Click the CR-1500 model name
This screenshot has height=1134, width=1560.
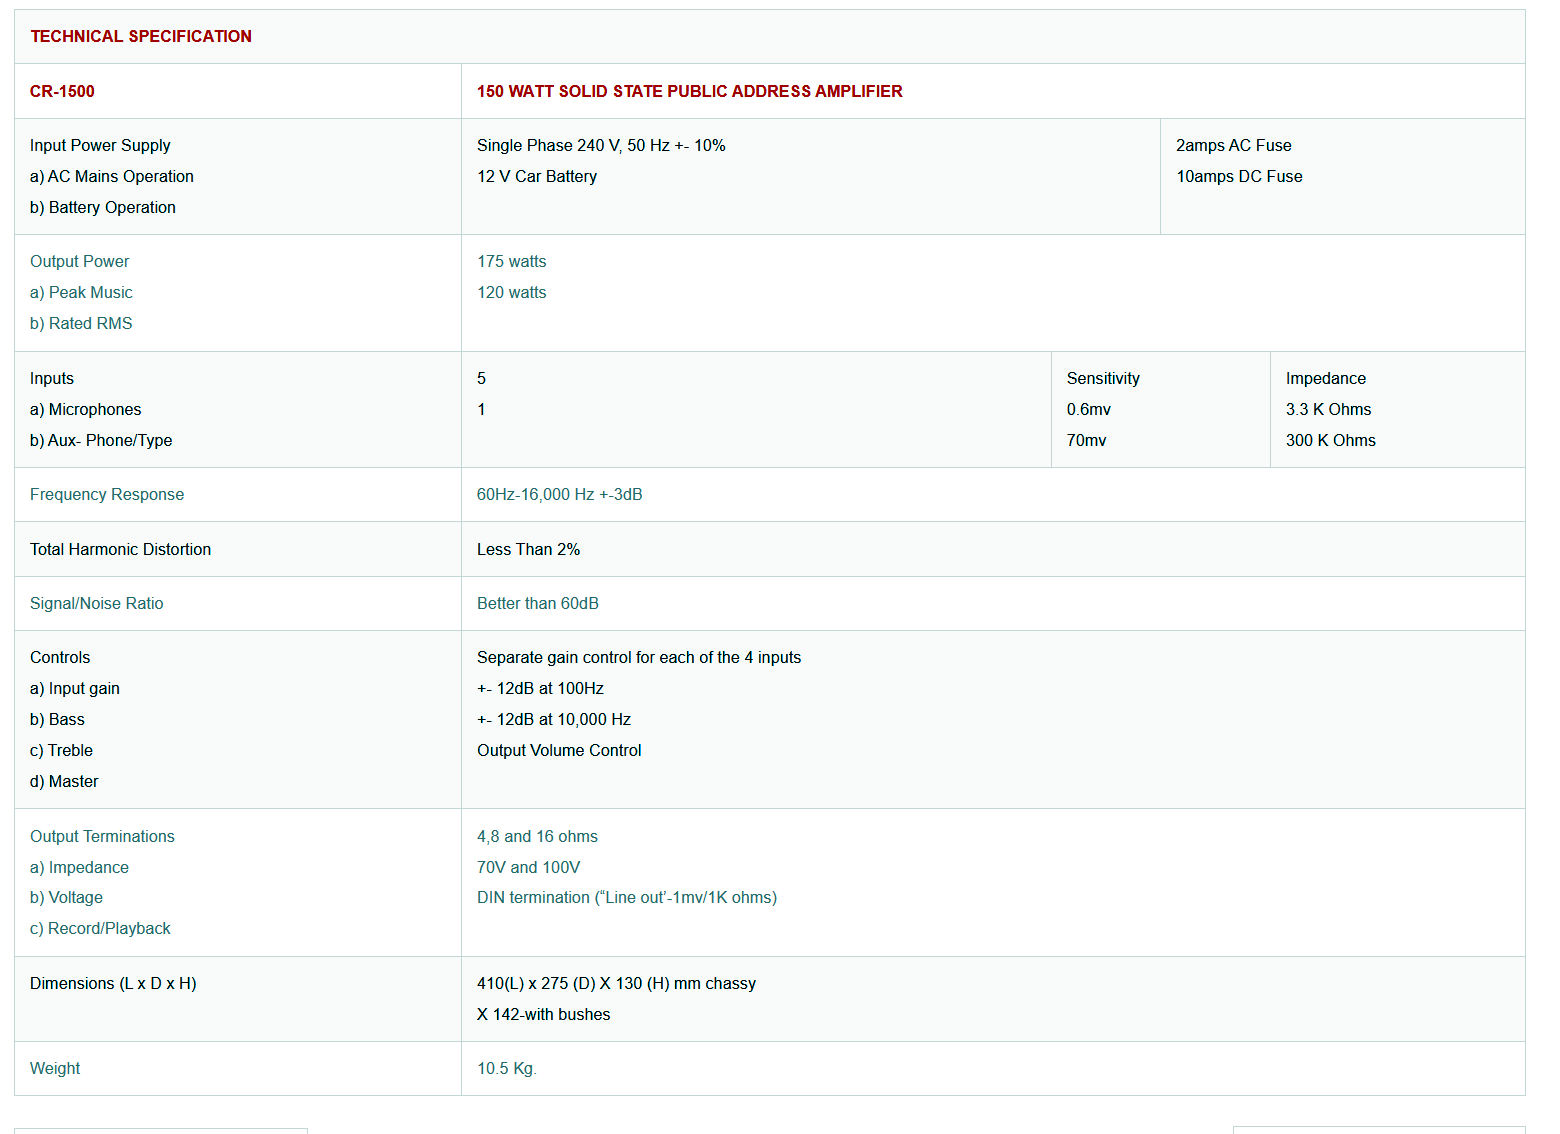click(62, 91)
